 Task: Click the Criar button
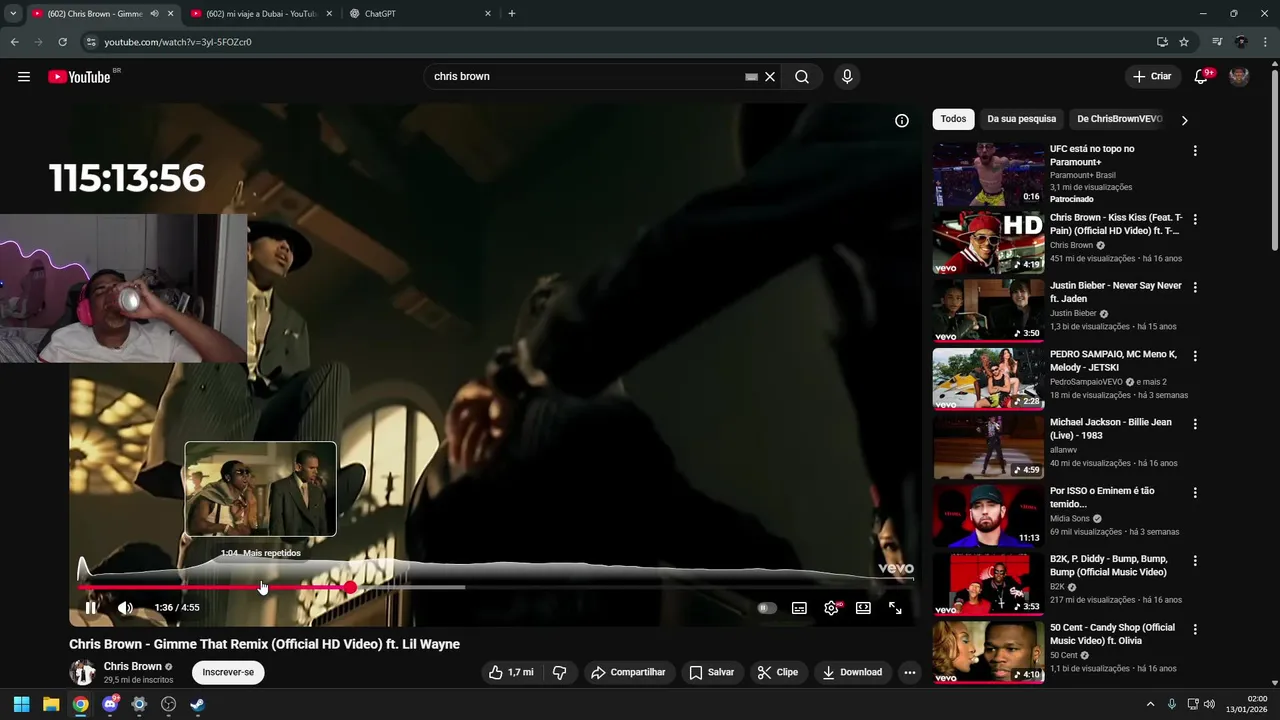[x=1151, y=77]
